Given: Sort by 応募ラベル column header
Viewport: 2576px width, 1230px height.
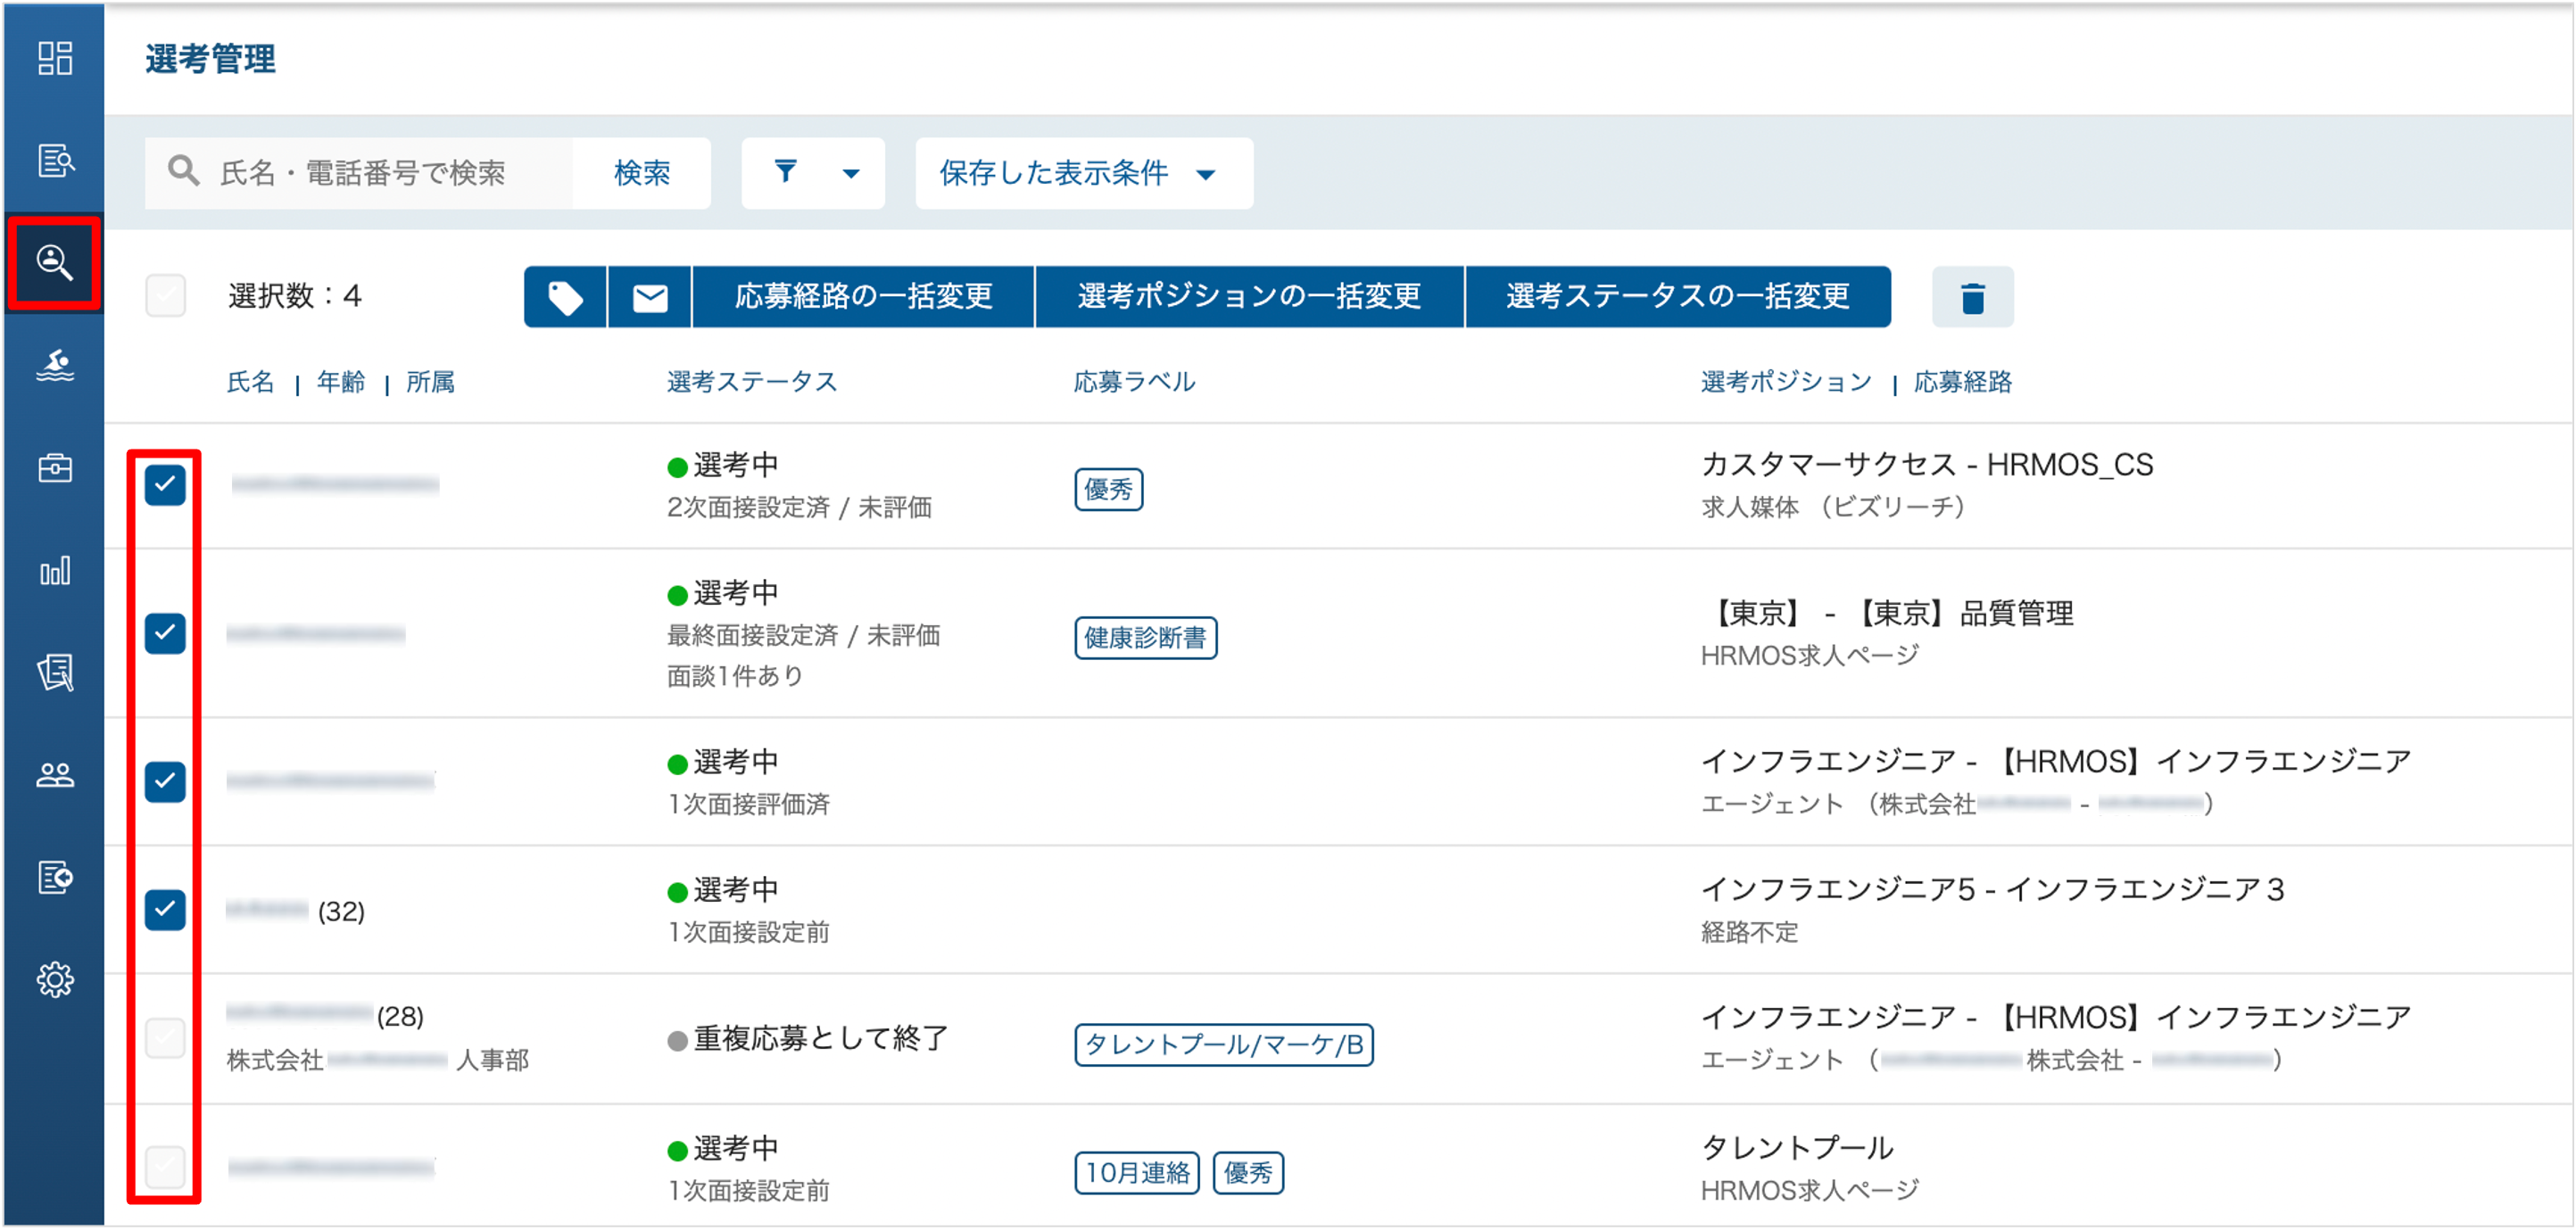Looking at the screenshot, I should 1134,382.
